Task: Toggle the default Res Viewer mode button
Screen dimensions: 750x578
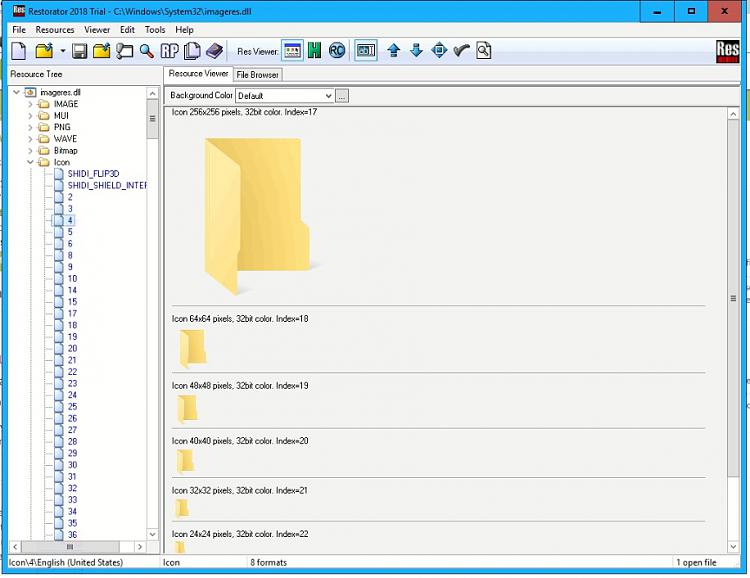Action: pyautogui.click(x=292, y=51)
